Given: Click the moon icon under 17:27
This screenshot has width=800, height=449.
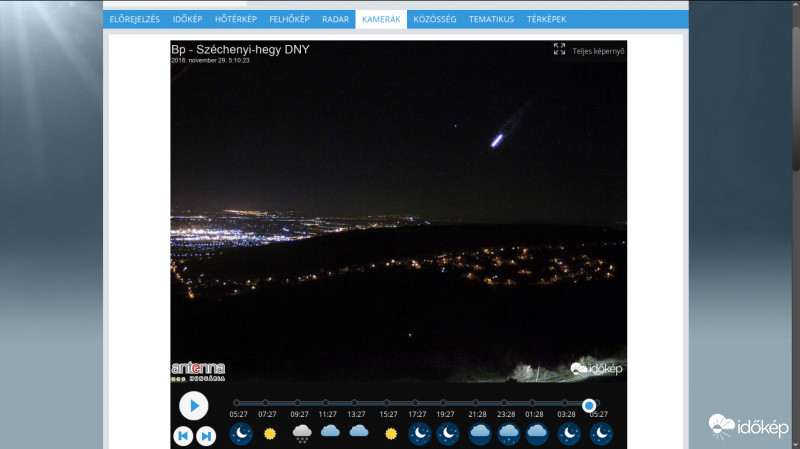Looking at the screenshot, I should click(420, 434).
